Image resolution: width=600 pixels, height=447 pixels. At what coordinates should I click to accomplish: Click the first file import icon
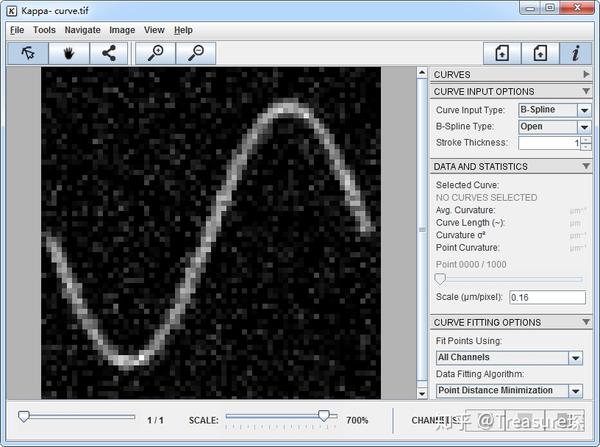click(x=502, y=53)
